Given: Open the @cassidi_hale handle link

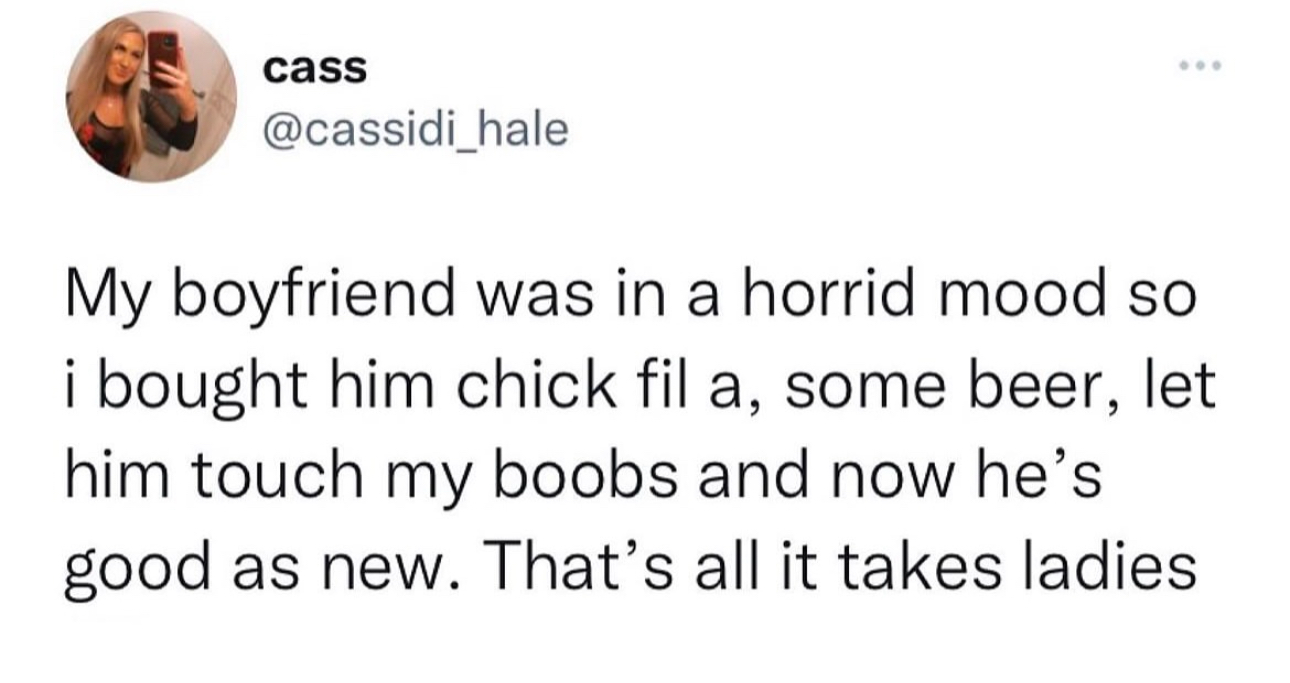Looking at the screenshot, I should click(415, 128).
